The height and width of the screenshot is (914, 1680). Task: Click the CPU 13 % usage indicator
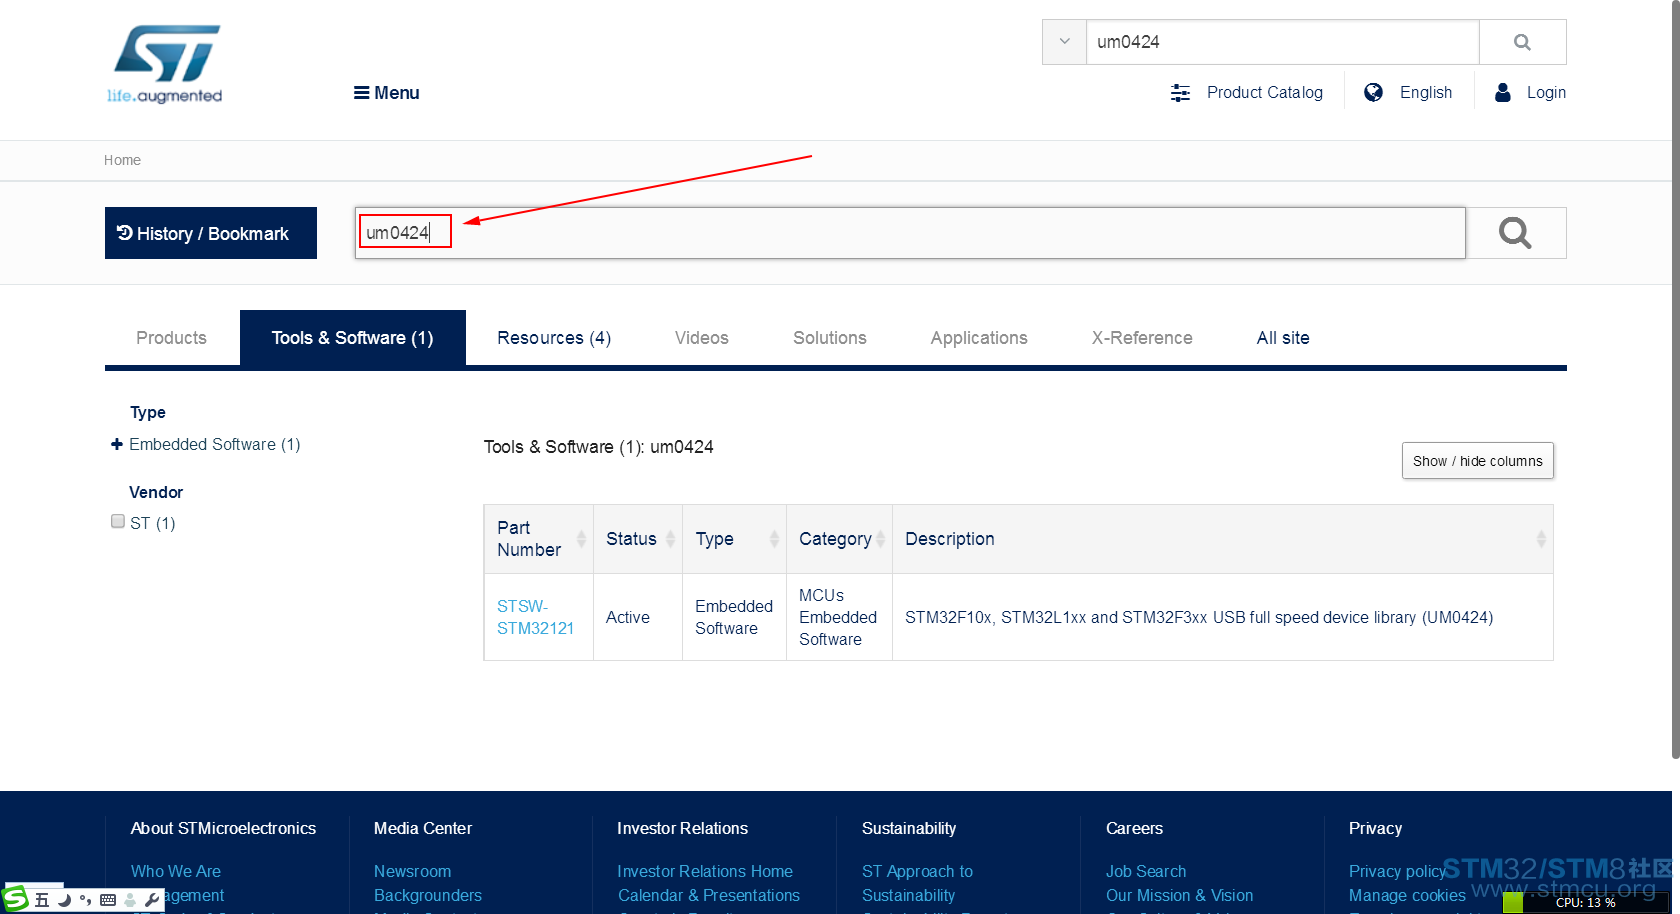tap(1585, 902)
